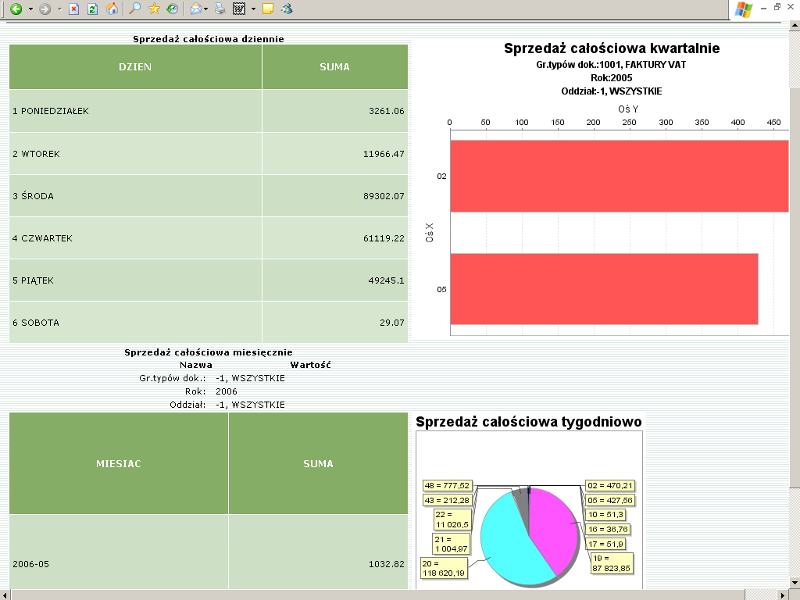800x600 pixels.
Task: Go to Home page icon
Action: (111, 8)
